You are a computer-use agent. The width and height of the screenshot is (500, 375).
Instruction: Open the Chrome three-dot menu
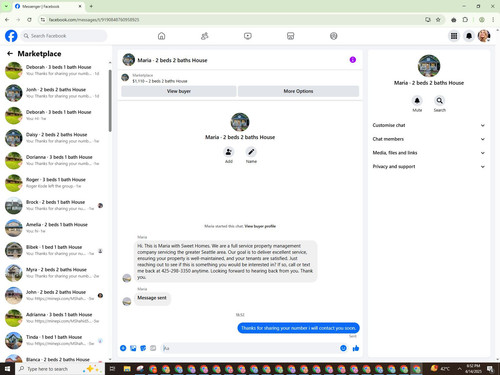click(493, 20)
